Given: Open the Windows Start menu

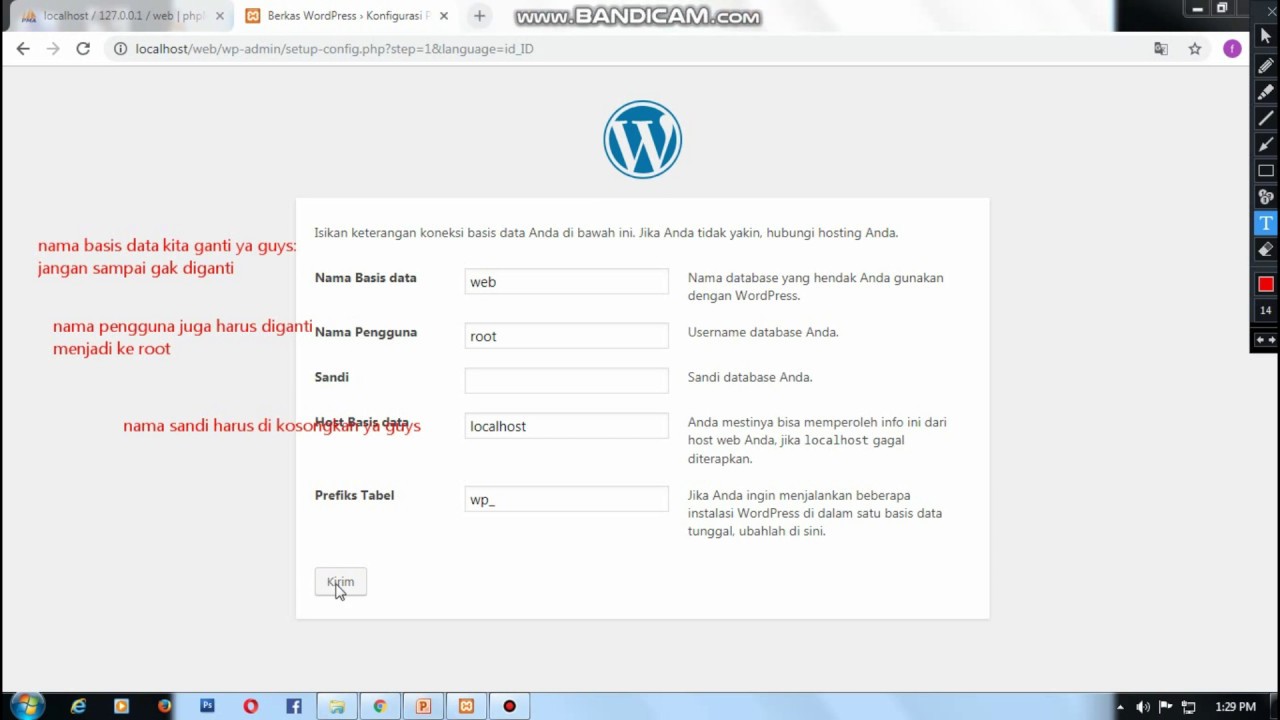Looking at the screenshot, I should tap(27, 706).
